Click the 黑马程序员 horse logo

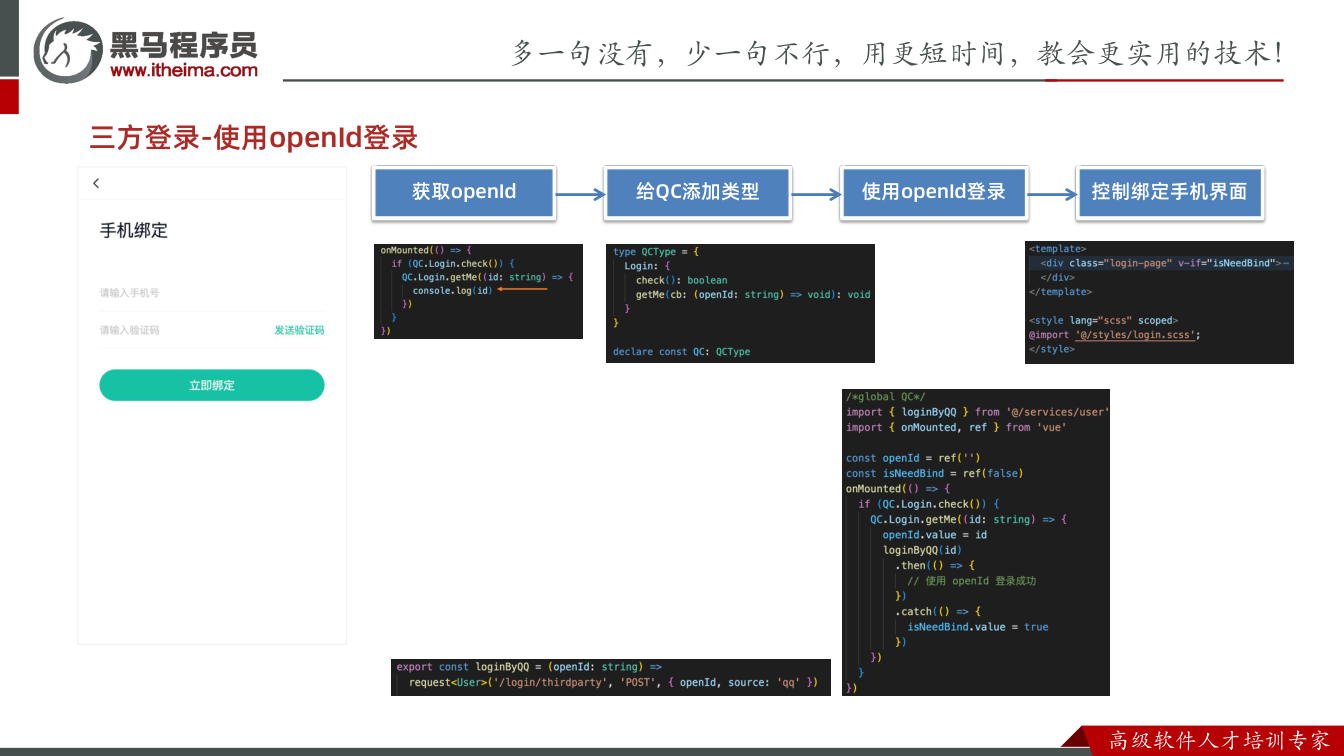66,49
